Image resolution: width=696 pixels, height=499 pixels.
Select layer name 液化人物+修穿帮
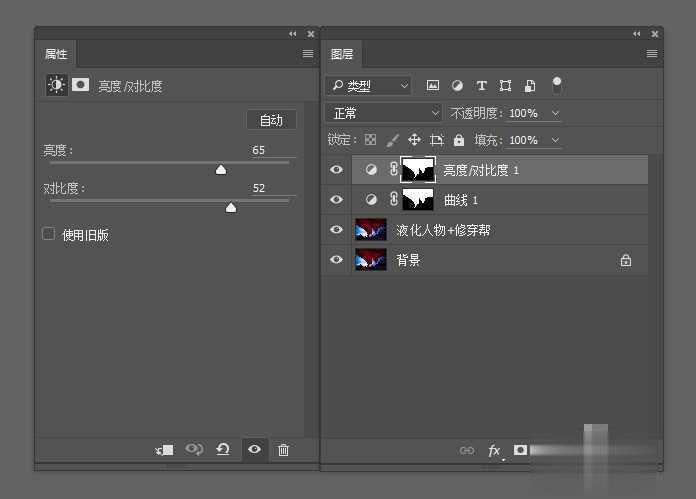click(x=443, y=230)
